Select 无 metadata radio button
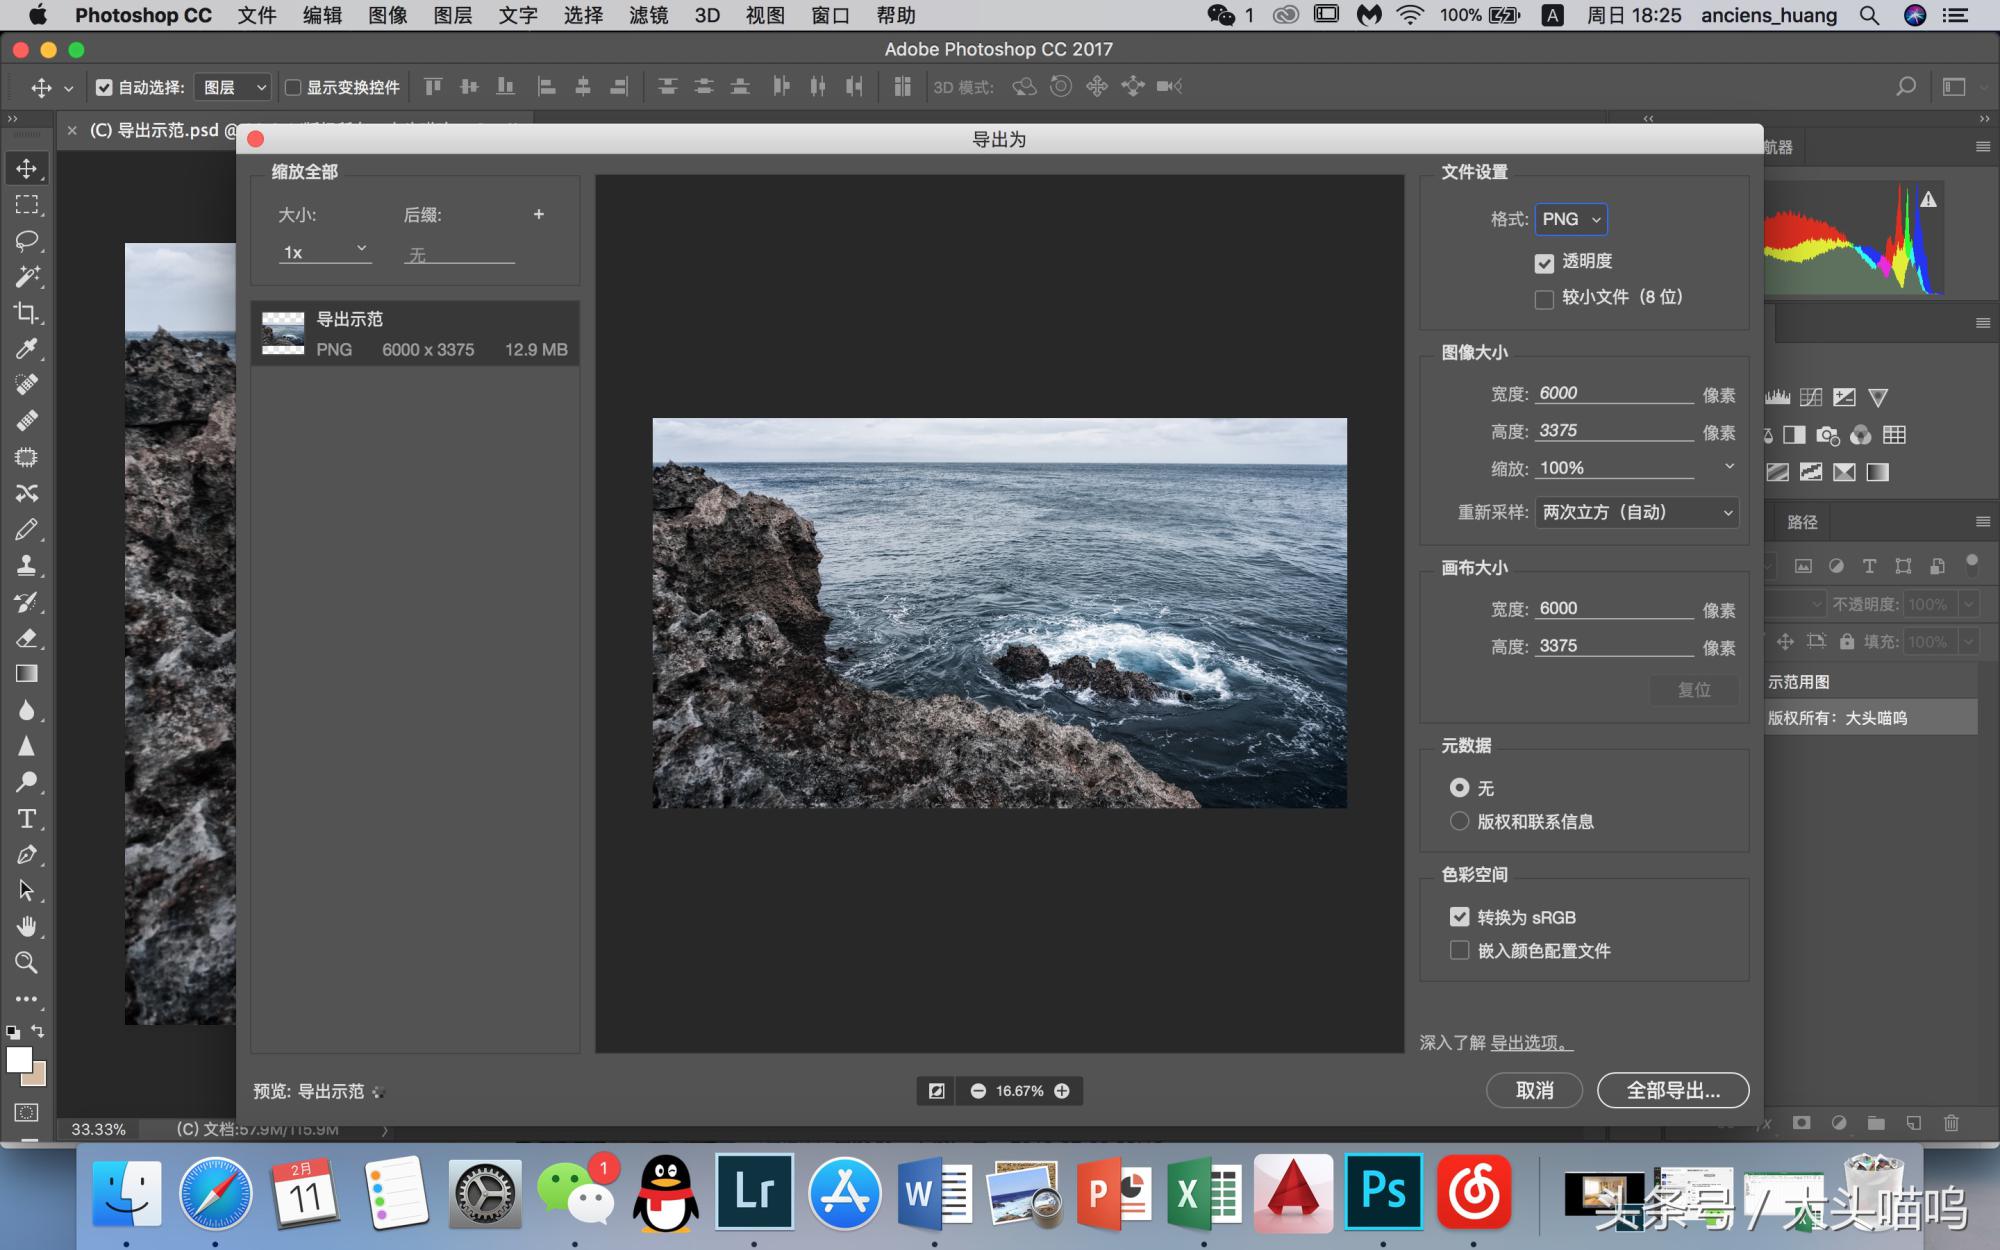 1459,788
